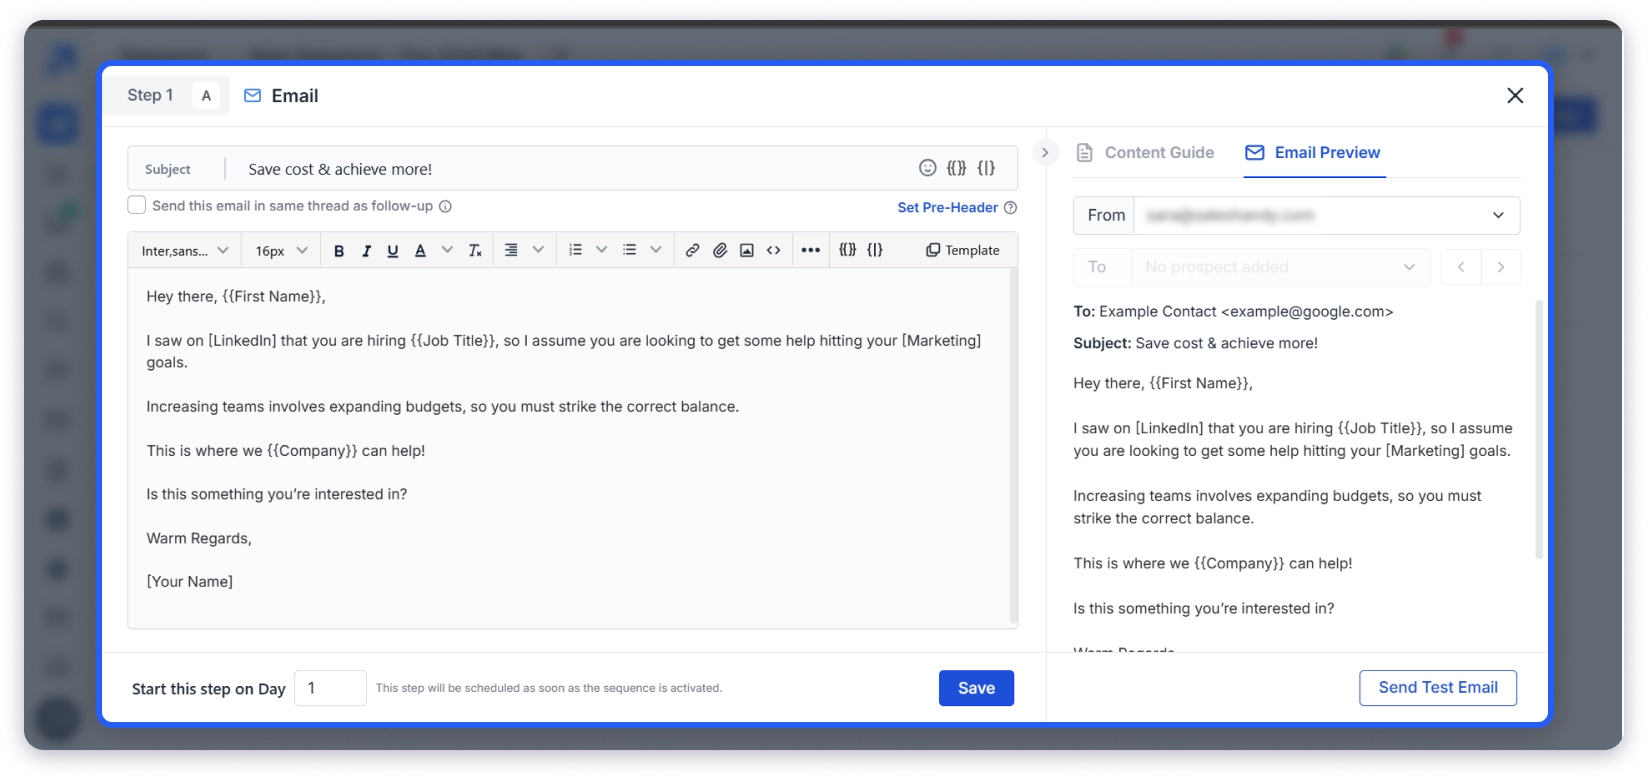Select the Email Preview tab
The image size is (1648, 779).
pos(1313,153)
